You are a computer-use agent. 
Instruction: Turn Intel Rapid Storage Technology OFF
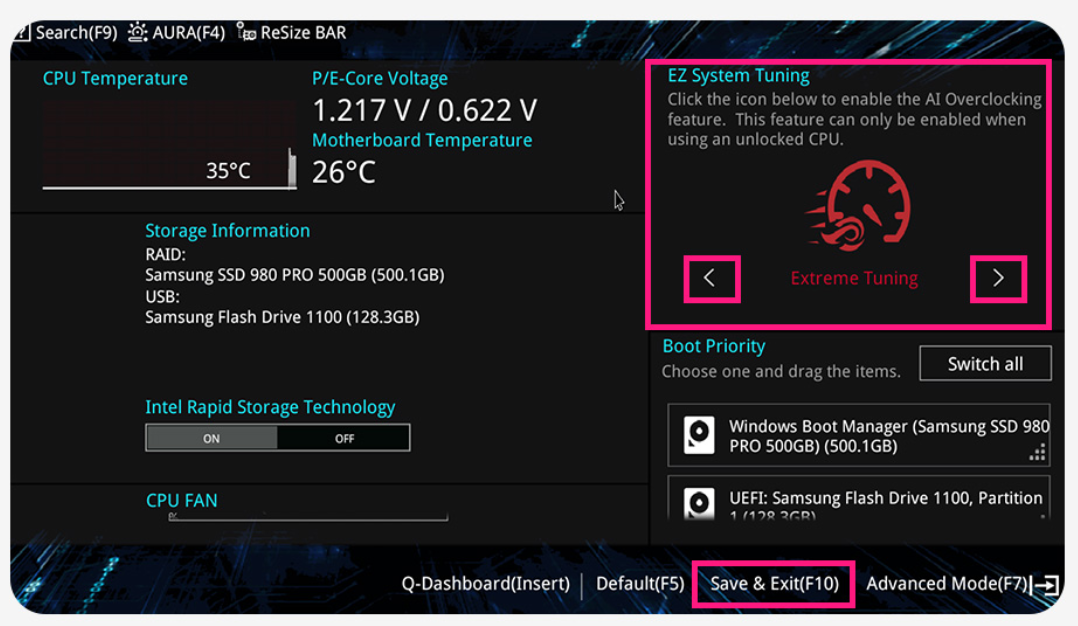344,438
